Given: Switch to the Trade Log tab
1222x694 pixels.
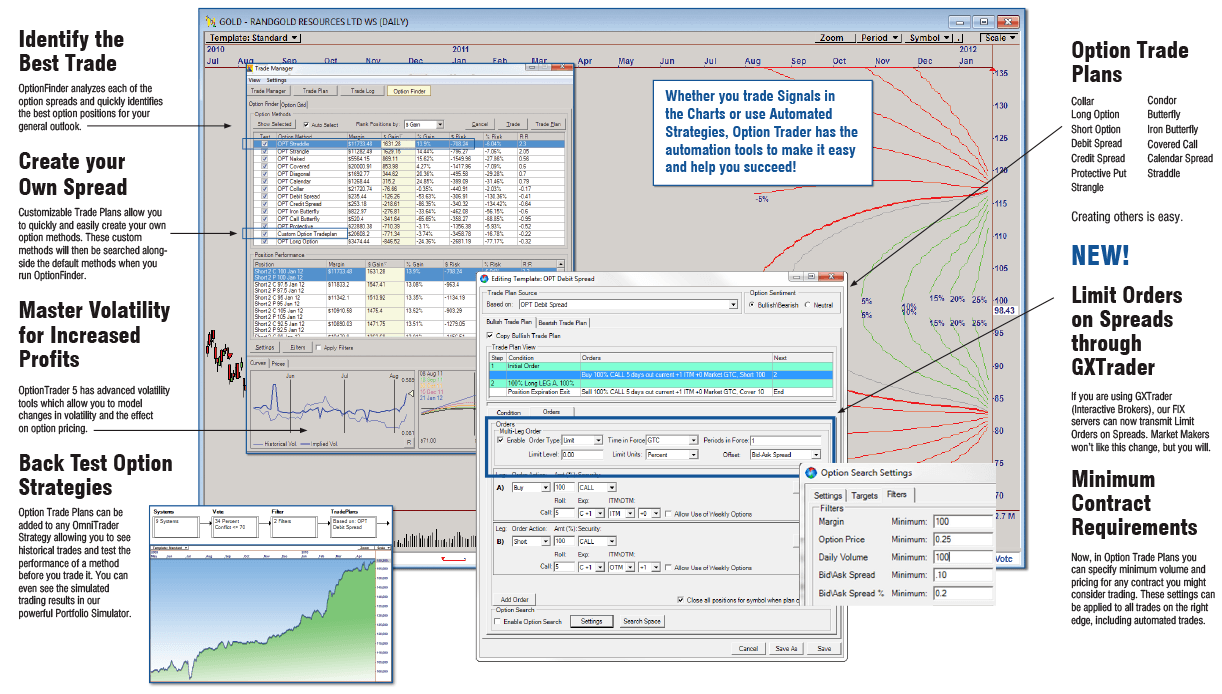Looking at the screenshot, I should click(x=362, y=91).
